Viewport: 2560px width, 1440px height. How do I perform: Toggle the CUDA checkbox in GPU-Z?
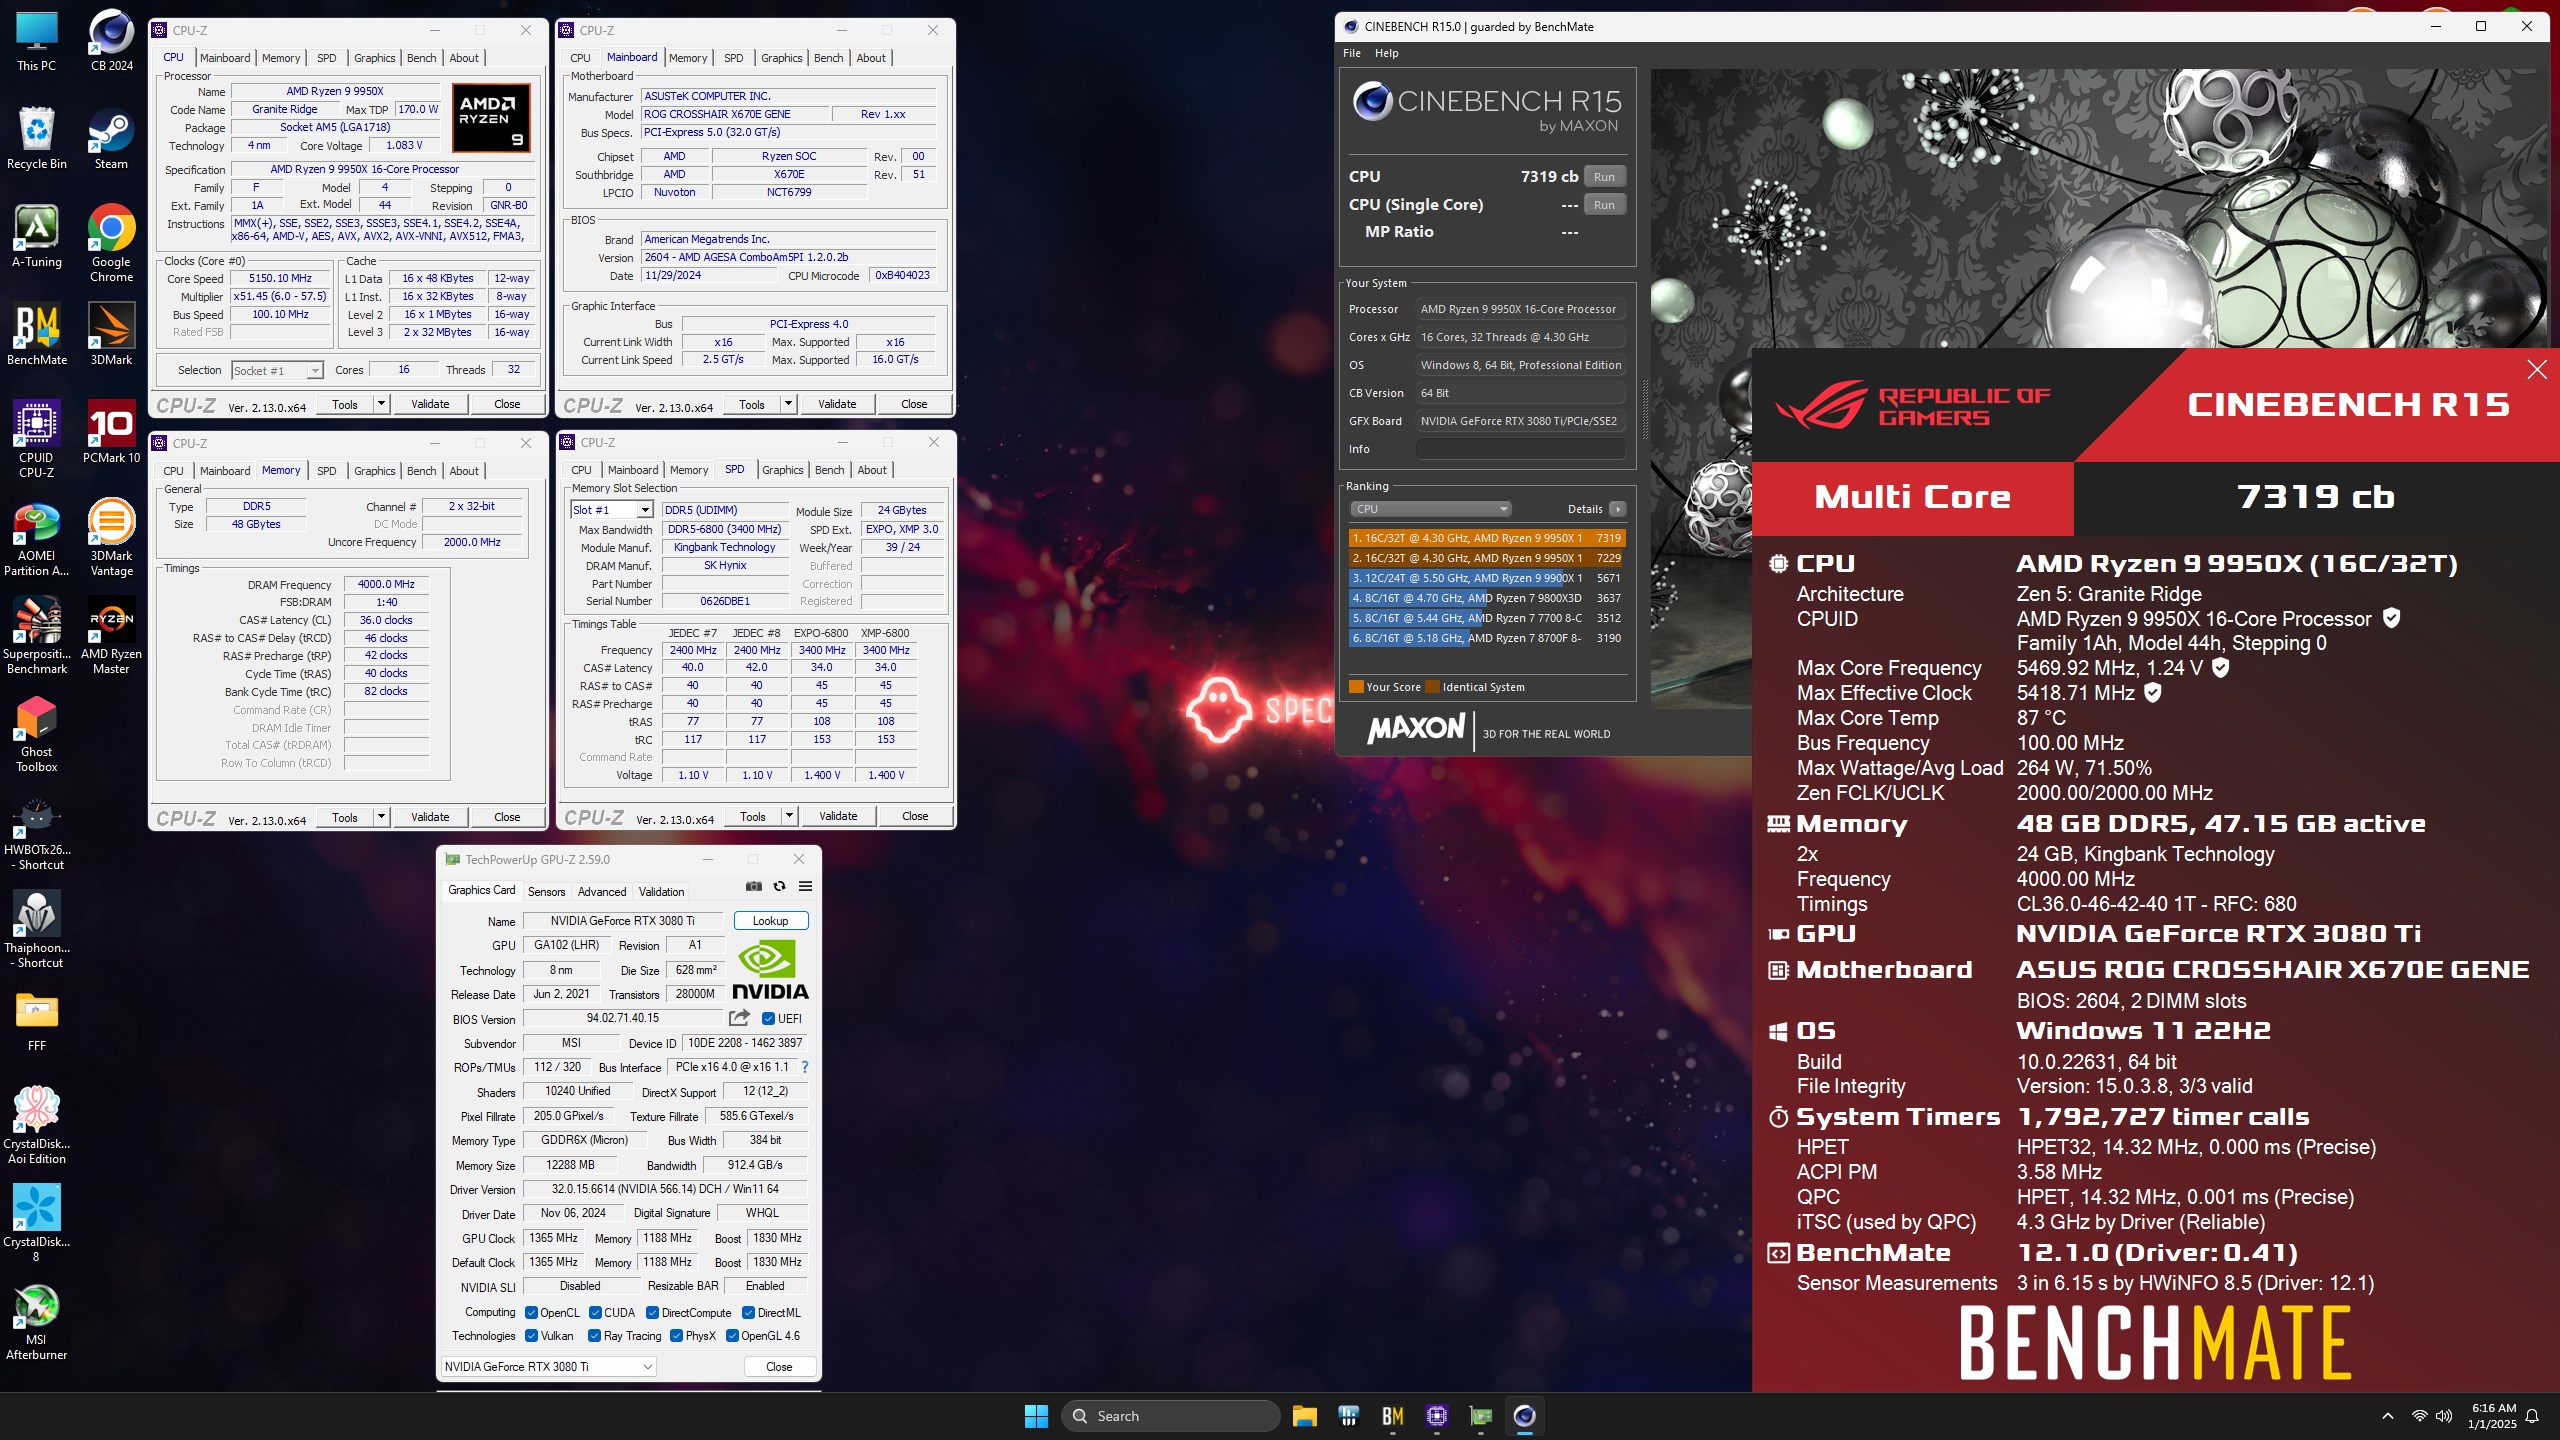point(595,1313)
